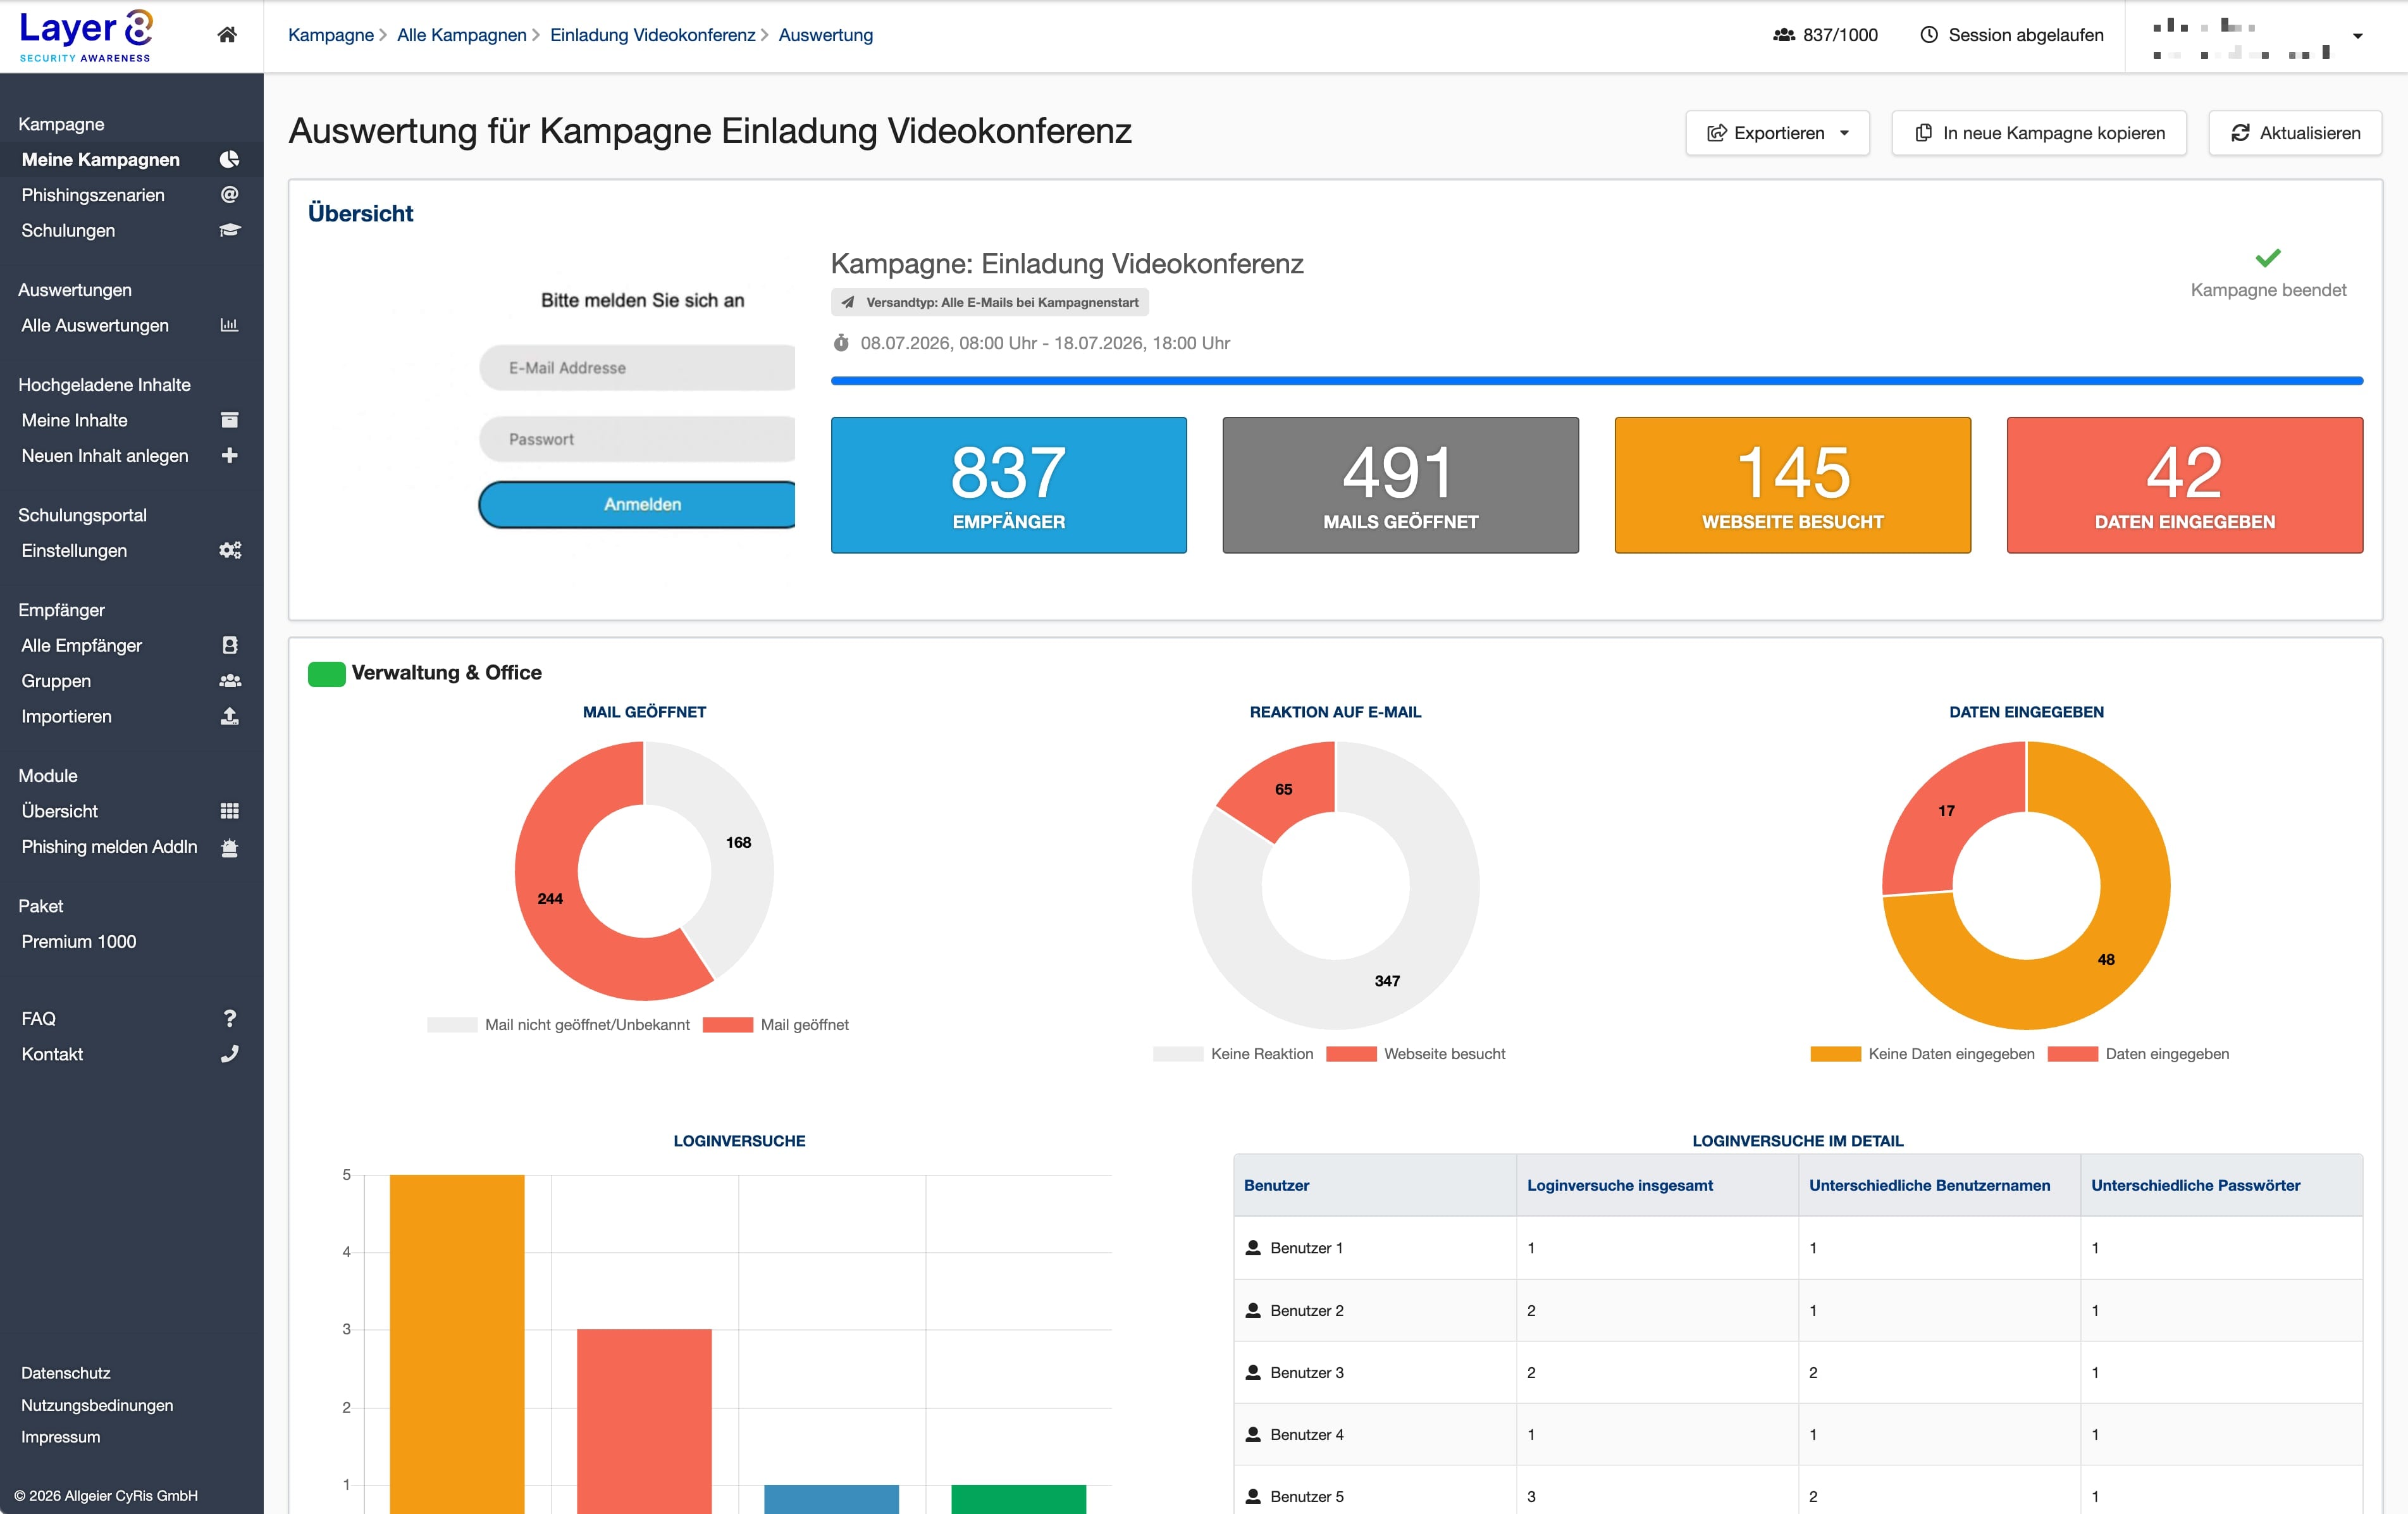Click the green Verwaltung & Office color swatch
The width and height of the screenshot is (2408, 1514).
click(327, 673)
